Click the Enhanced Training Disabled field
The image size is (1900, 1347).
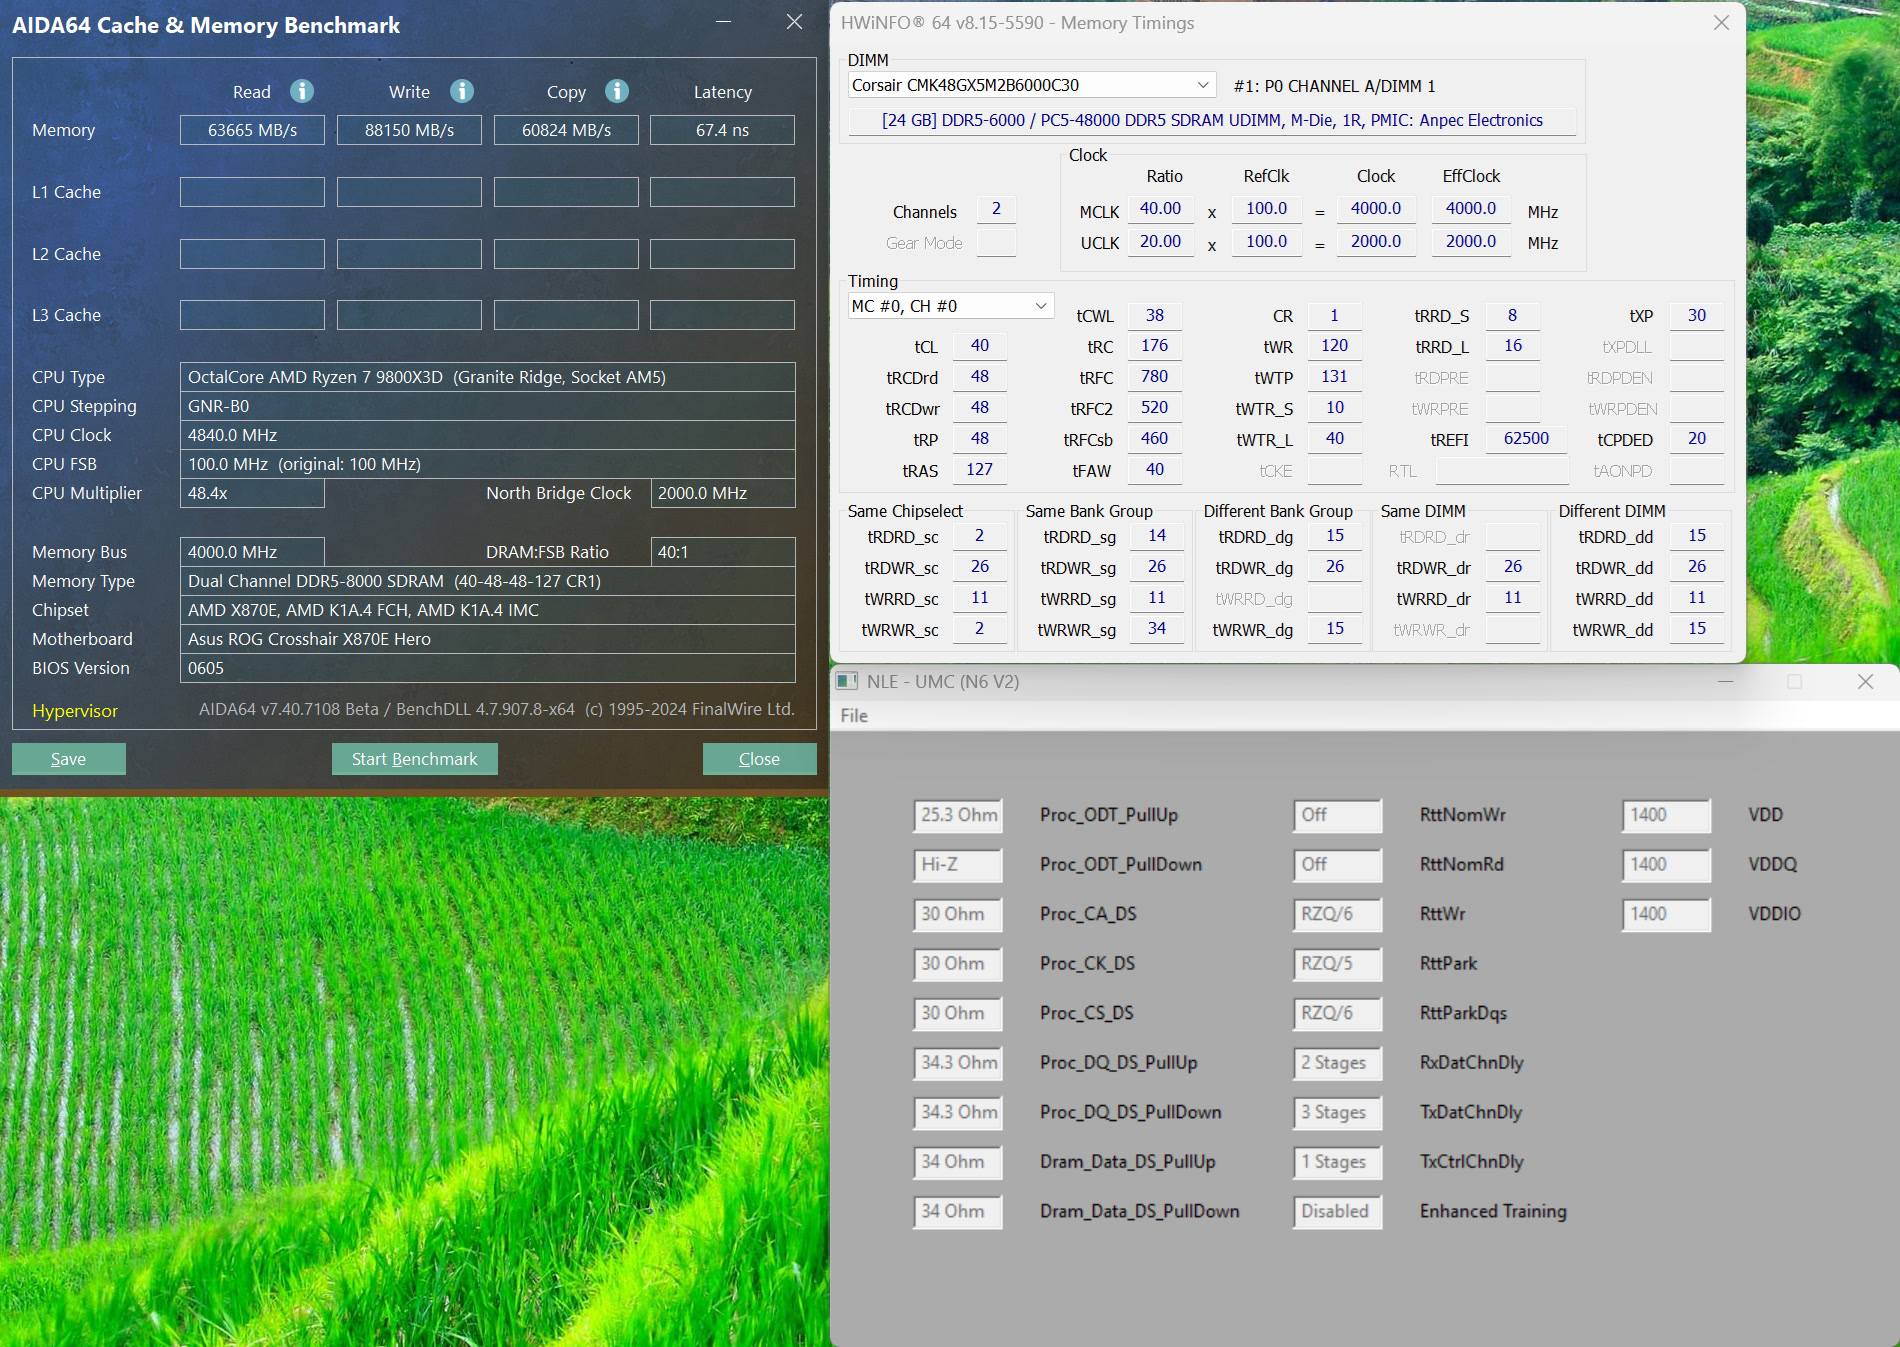(1337, 1212)
